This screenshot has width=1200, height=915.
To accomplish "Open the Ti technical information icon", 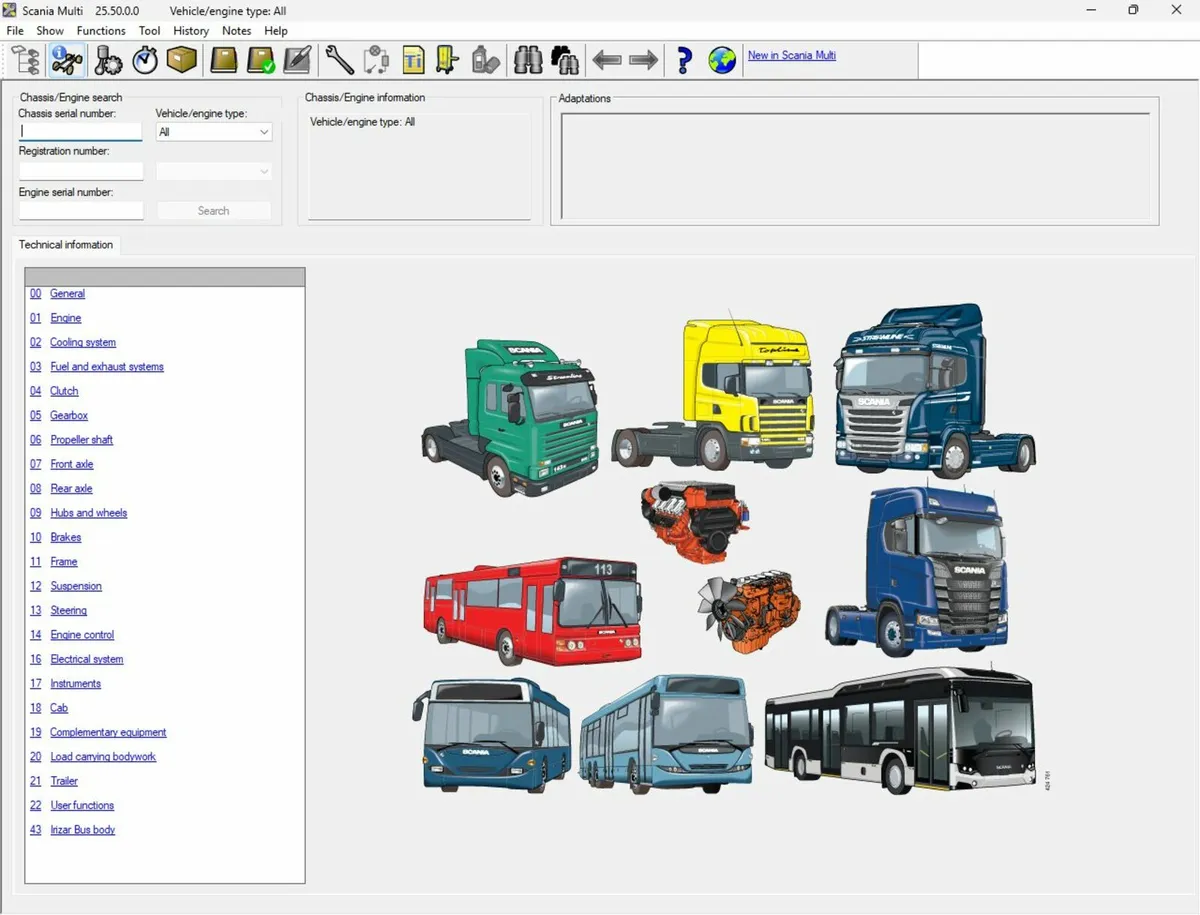I will (x=413, y=60).
